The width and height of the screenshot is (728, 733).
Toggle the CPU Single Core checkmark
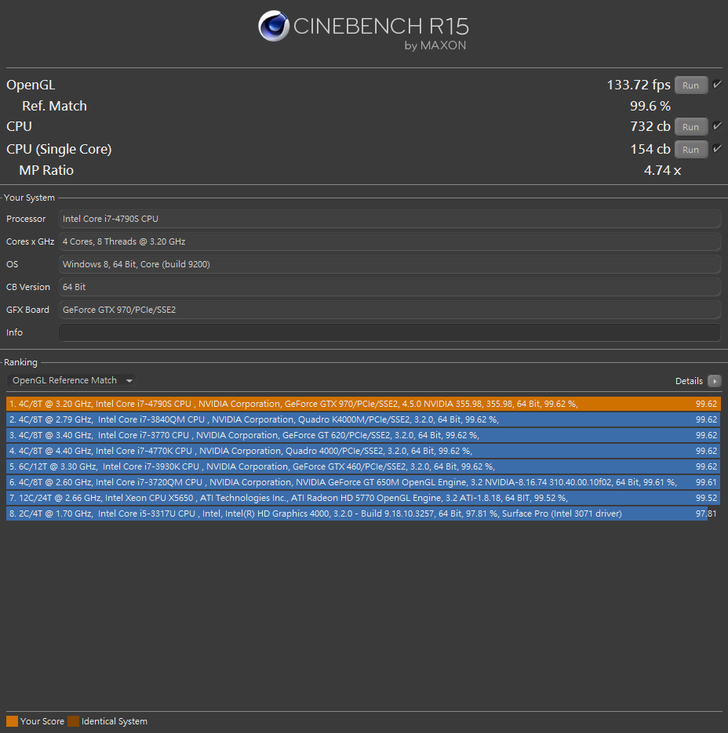[717, 149]
